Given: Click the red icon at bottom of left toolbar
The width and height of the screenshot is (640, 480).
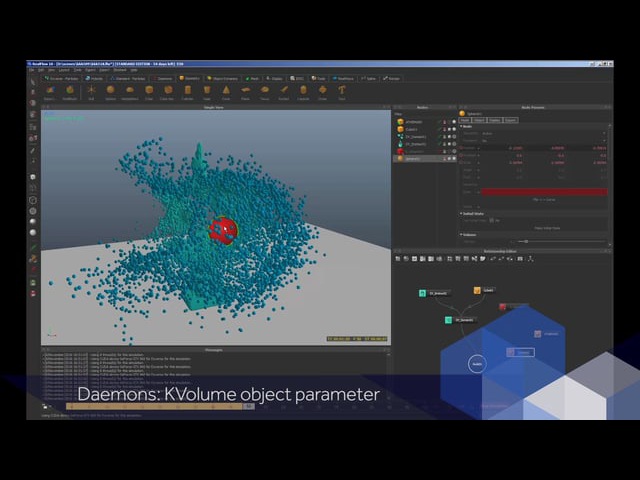Looking at the screenshot, I should (33, 293).
